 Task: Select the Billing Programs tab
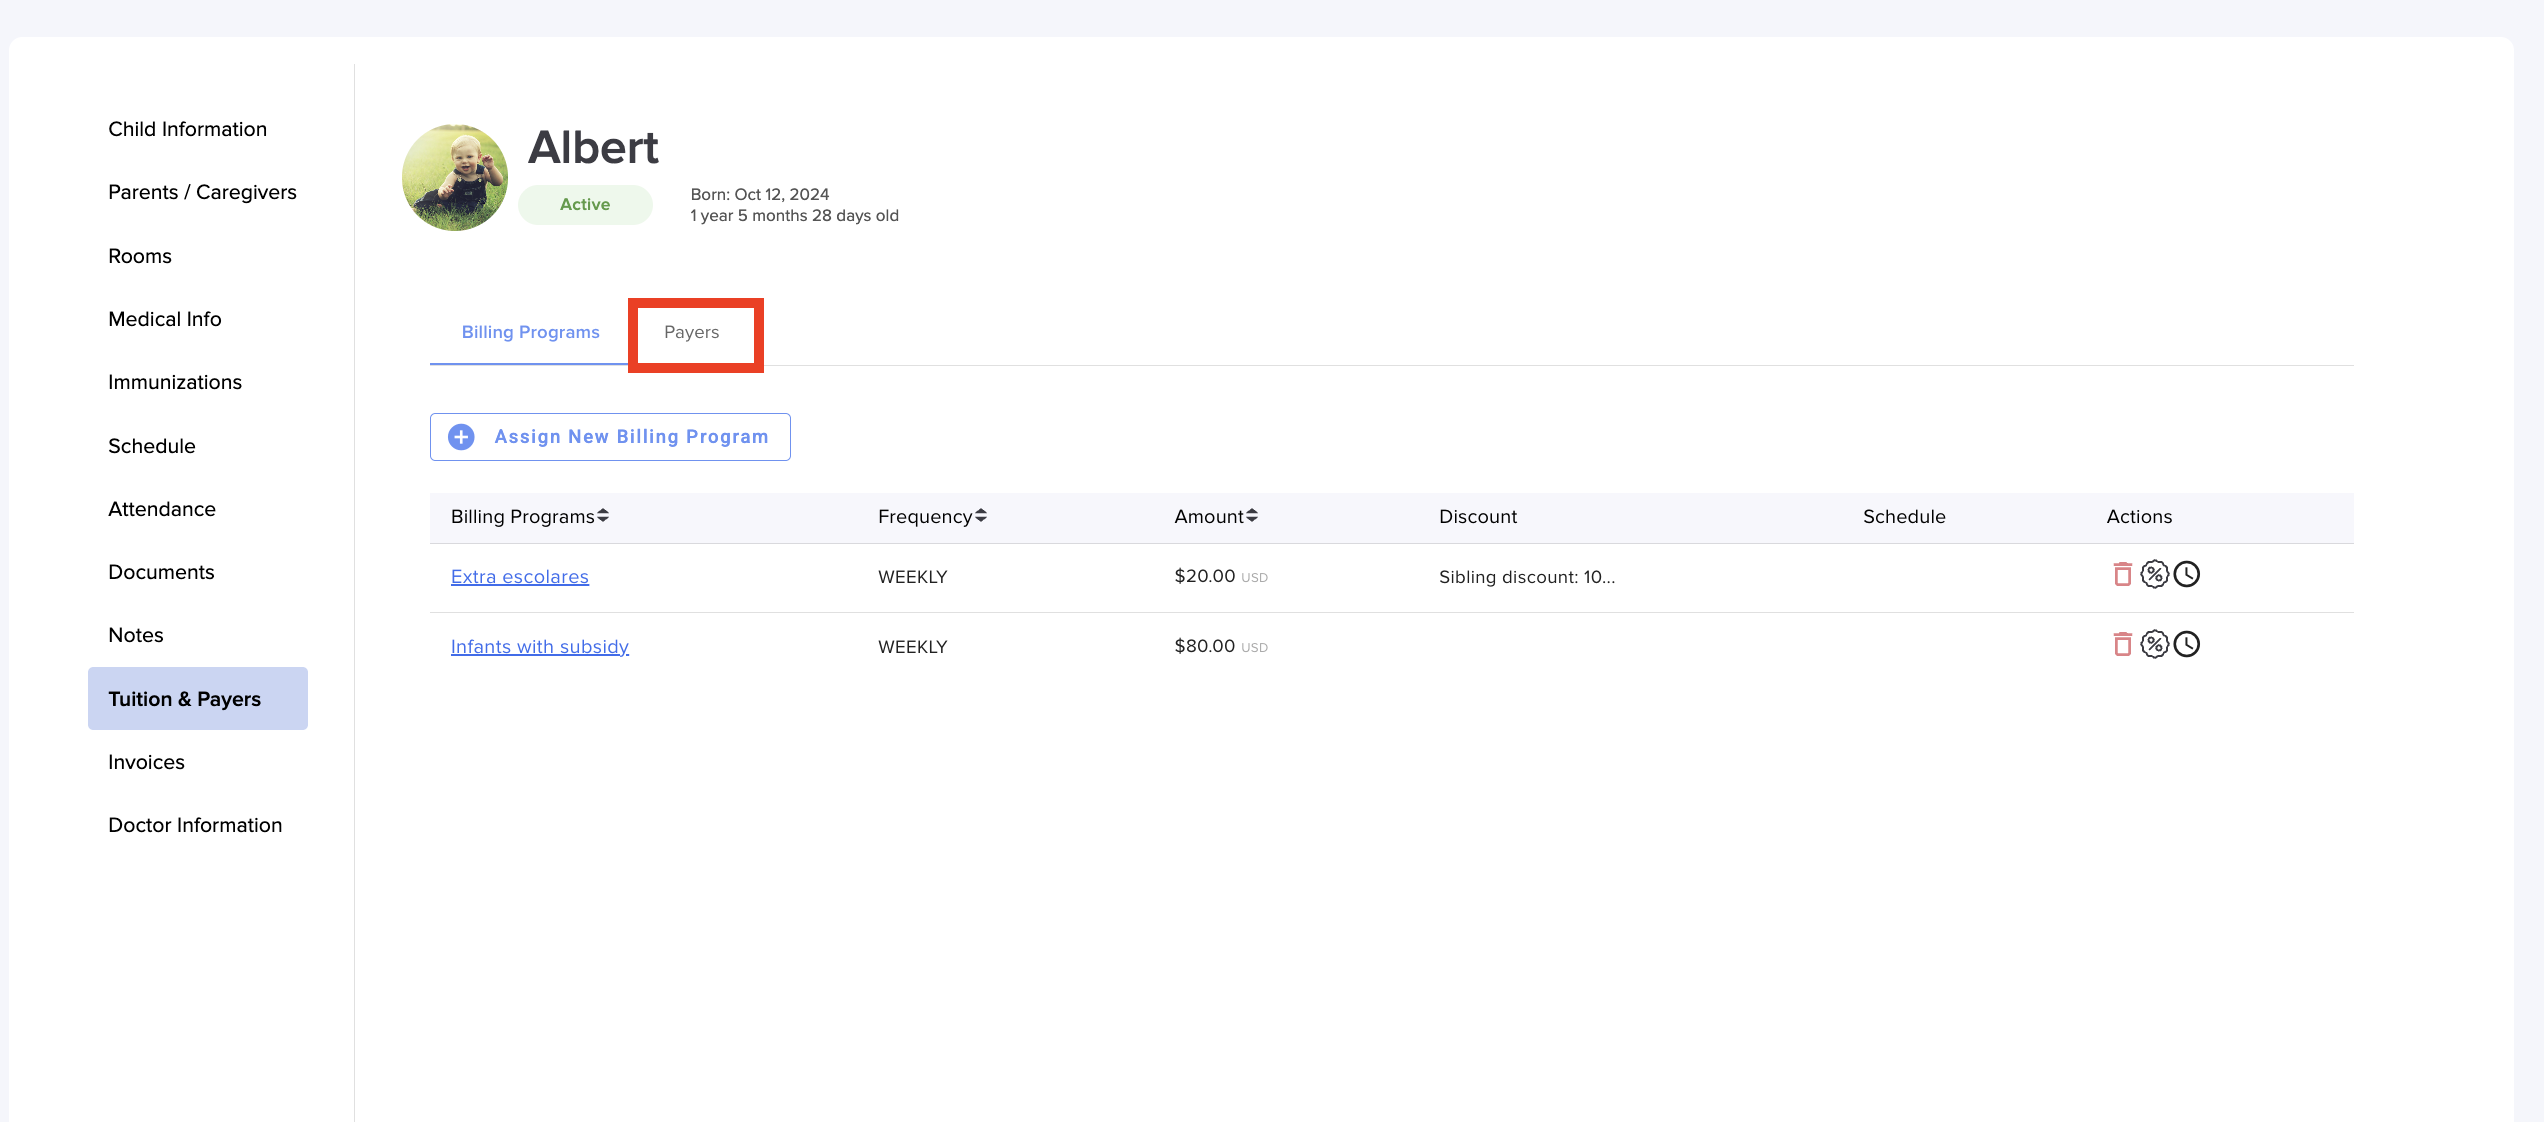click(530, 332)
